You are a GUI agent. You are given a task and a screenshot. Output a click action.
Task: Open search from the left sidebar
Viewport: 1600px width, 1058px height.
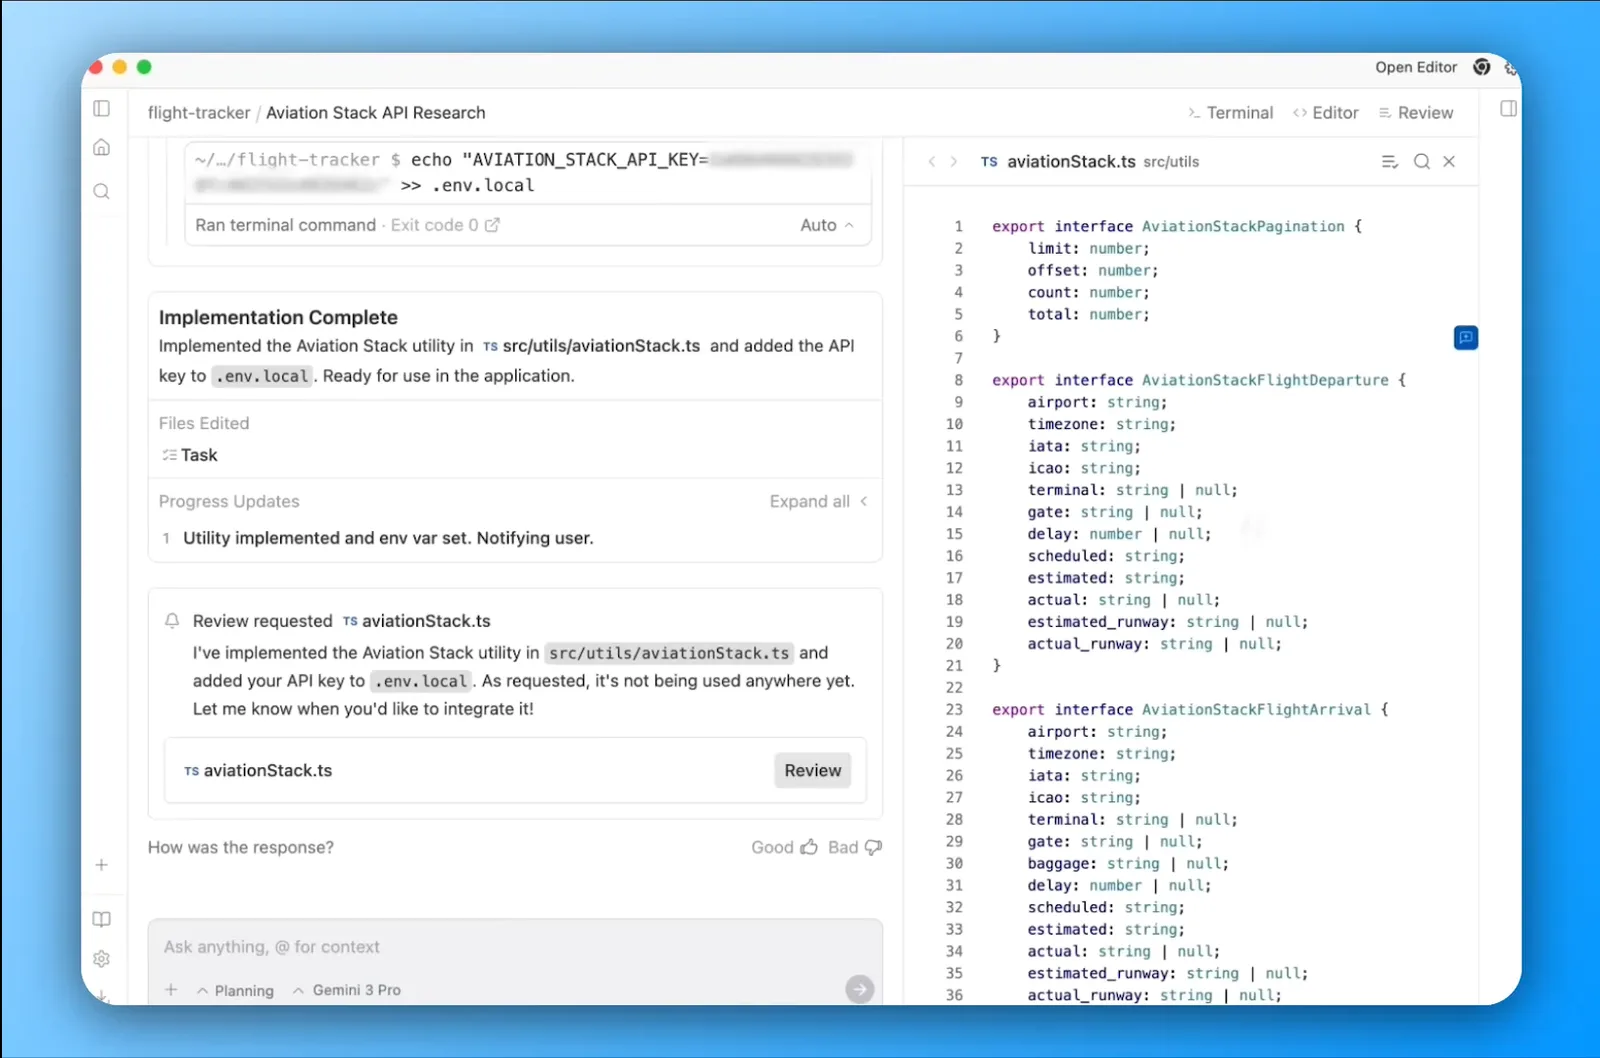click(102, 191)
